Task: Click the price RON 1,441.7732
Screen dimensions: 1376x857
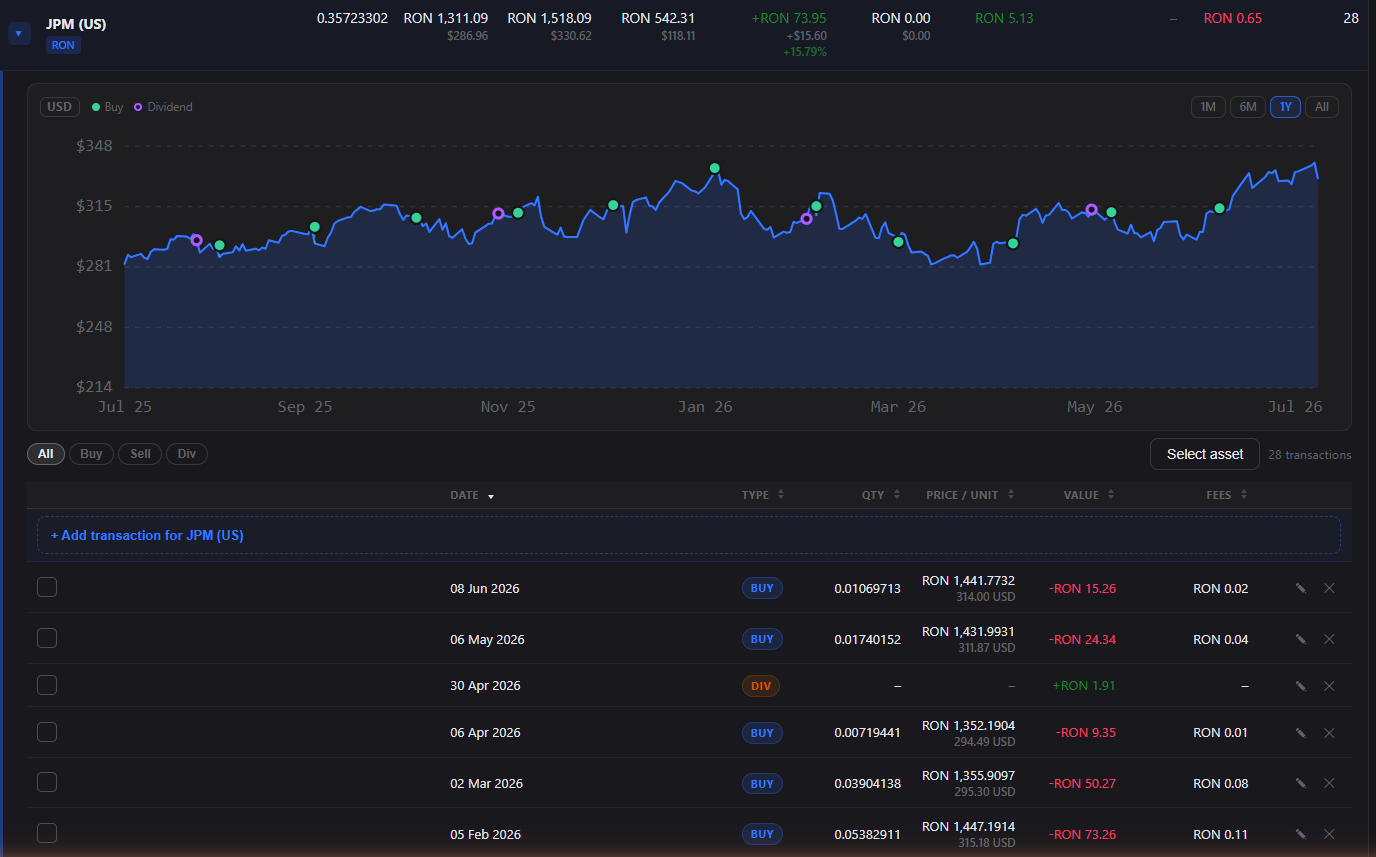Action: [x=968, y=581]
